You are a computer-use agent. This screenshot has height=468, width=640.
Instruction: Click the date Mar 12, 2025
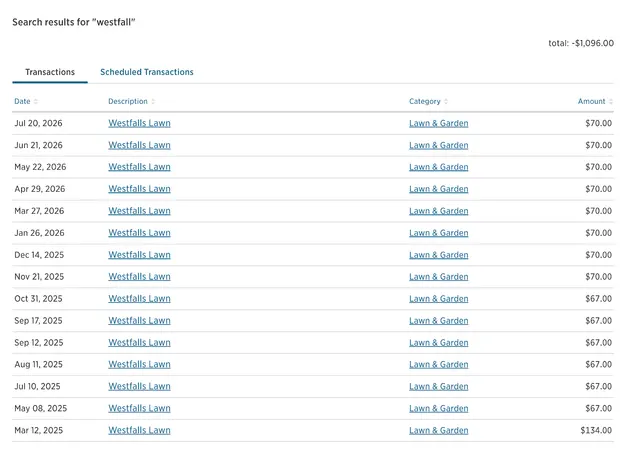click(x=39, y=430)
